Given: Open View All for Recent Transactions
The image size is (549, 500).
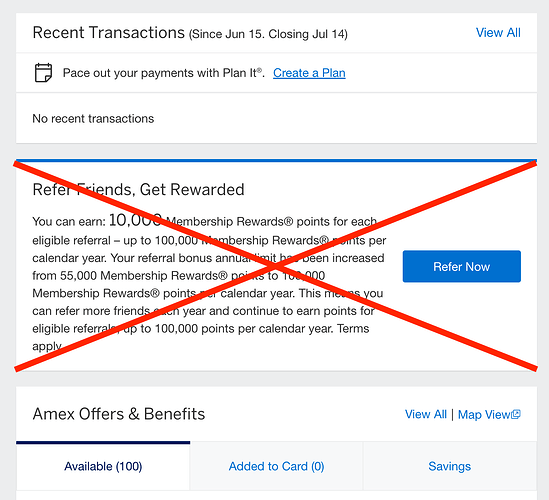Looking at the screenshot, I should 498,33.
